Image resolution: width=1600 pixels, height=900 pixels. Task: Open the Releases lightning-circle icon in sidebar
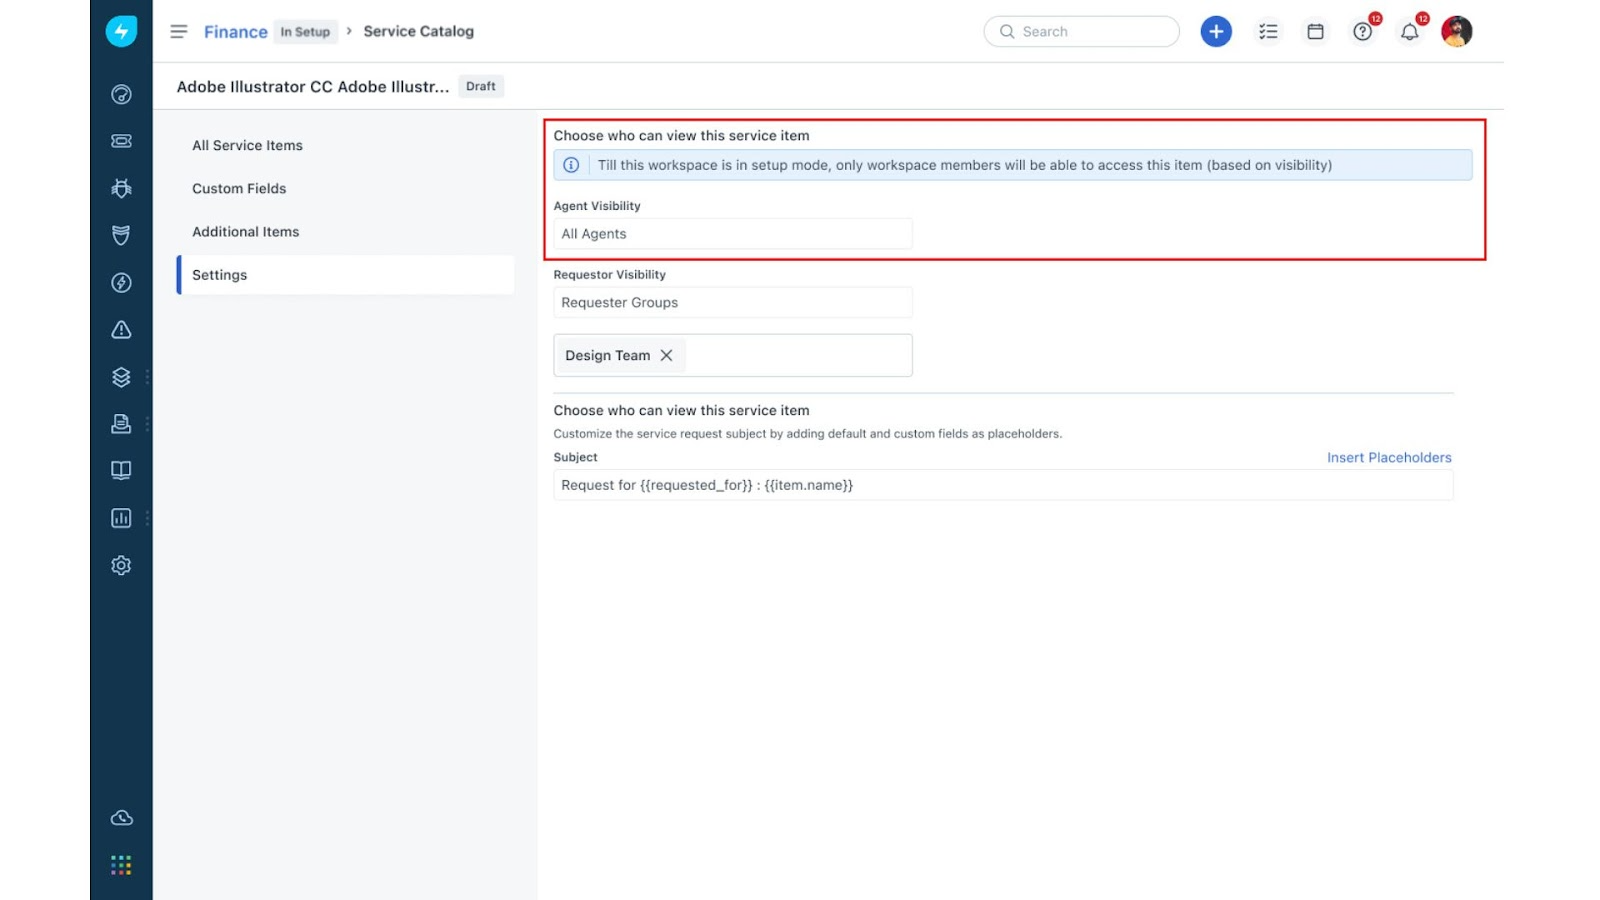[x=121, y=283]
